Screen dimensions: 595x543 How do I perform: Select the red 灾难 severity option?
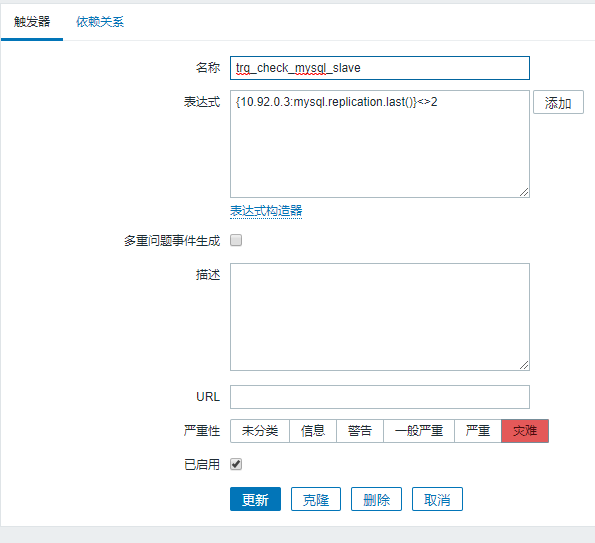click(x=525, y=431)
